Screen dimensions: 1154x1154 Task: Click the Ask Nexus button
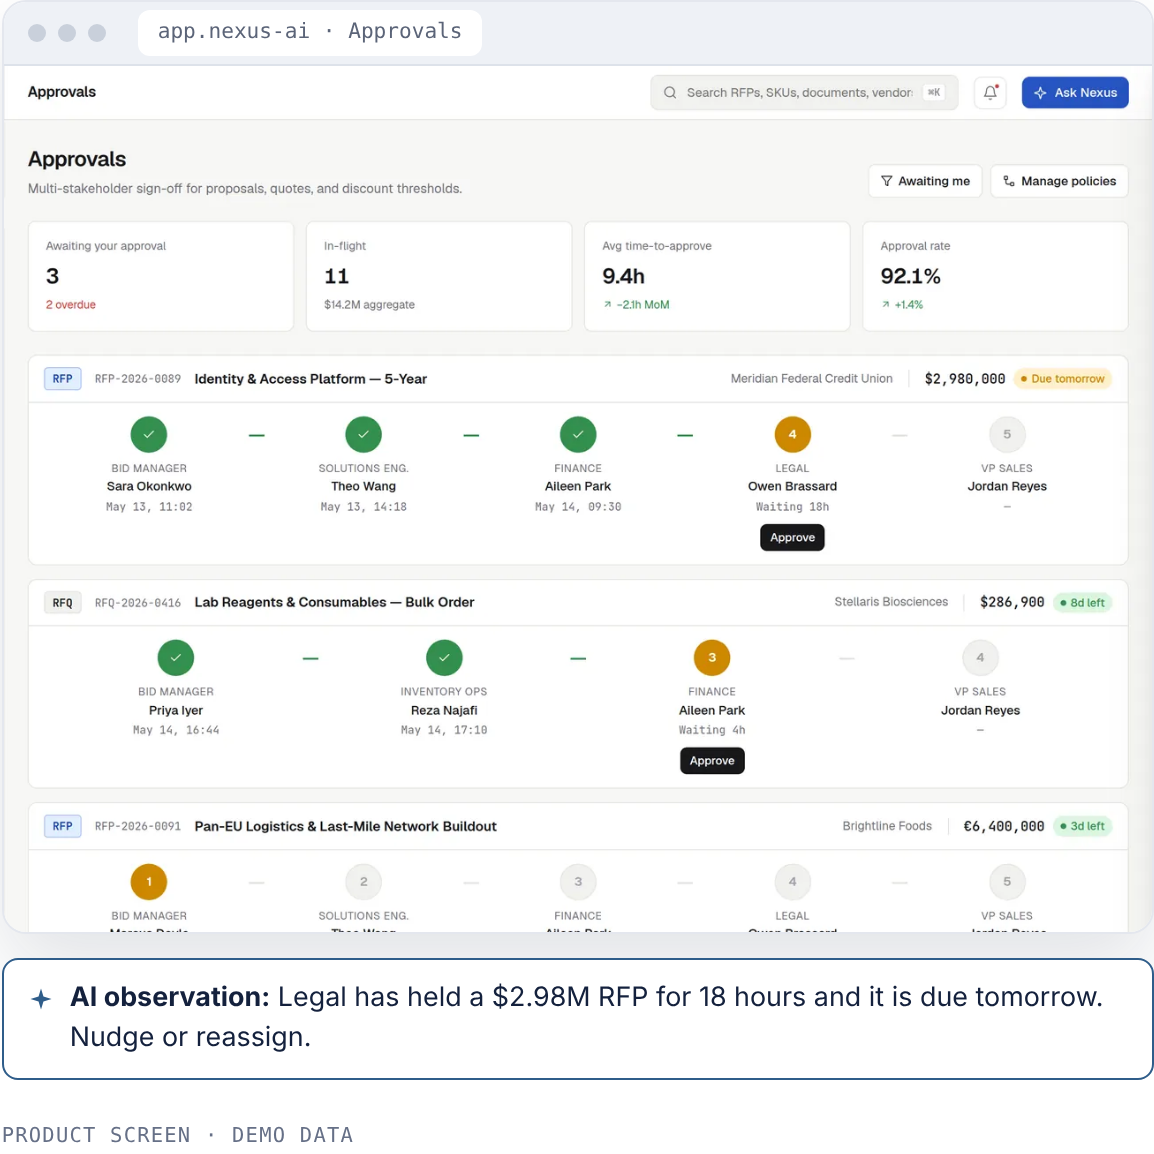pos(1075,93)
